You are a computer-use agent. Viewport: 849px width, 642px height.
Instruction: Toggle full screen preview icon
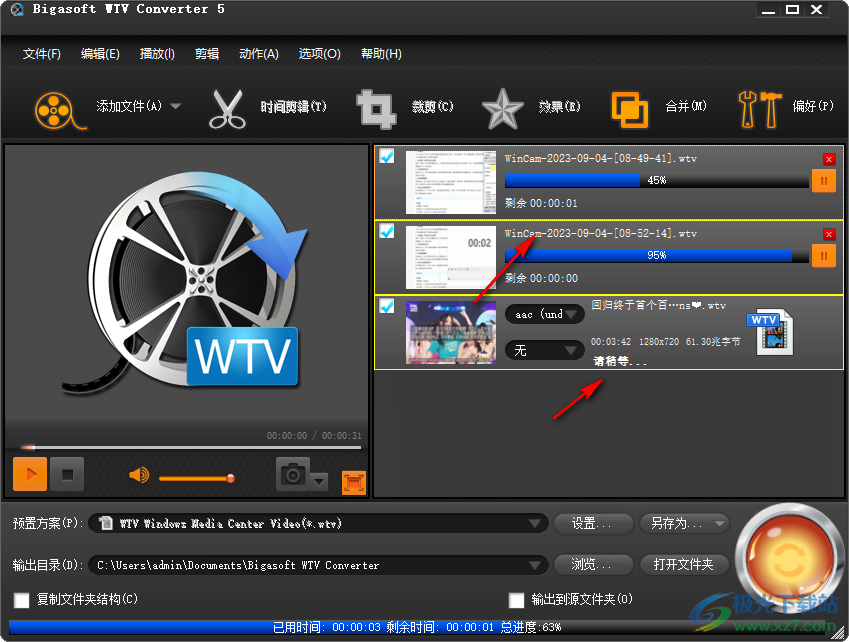pos(354,482)
